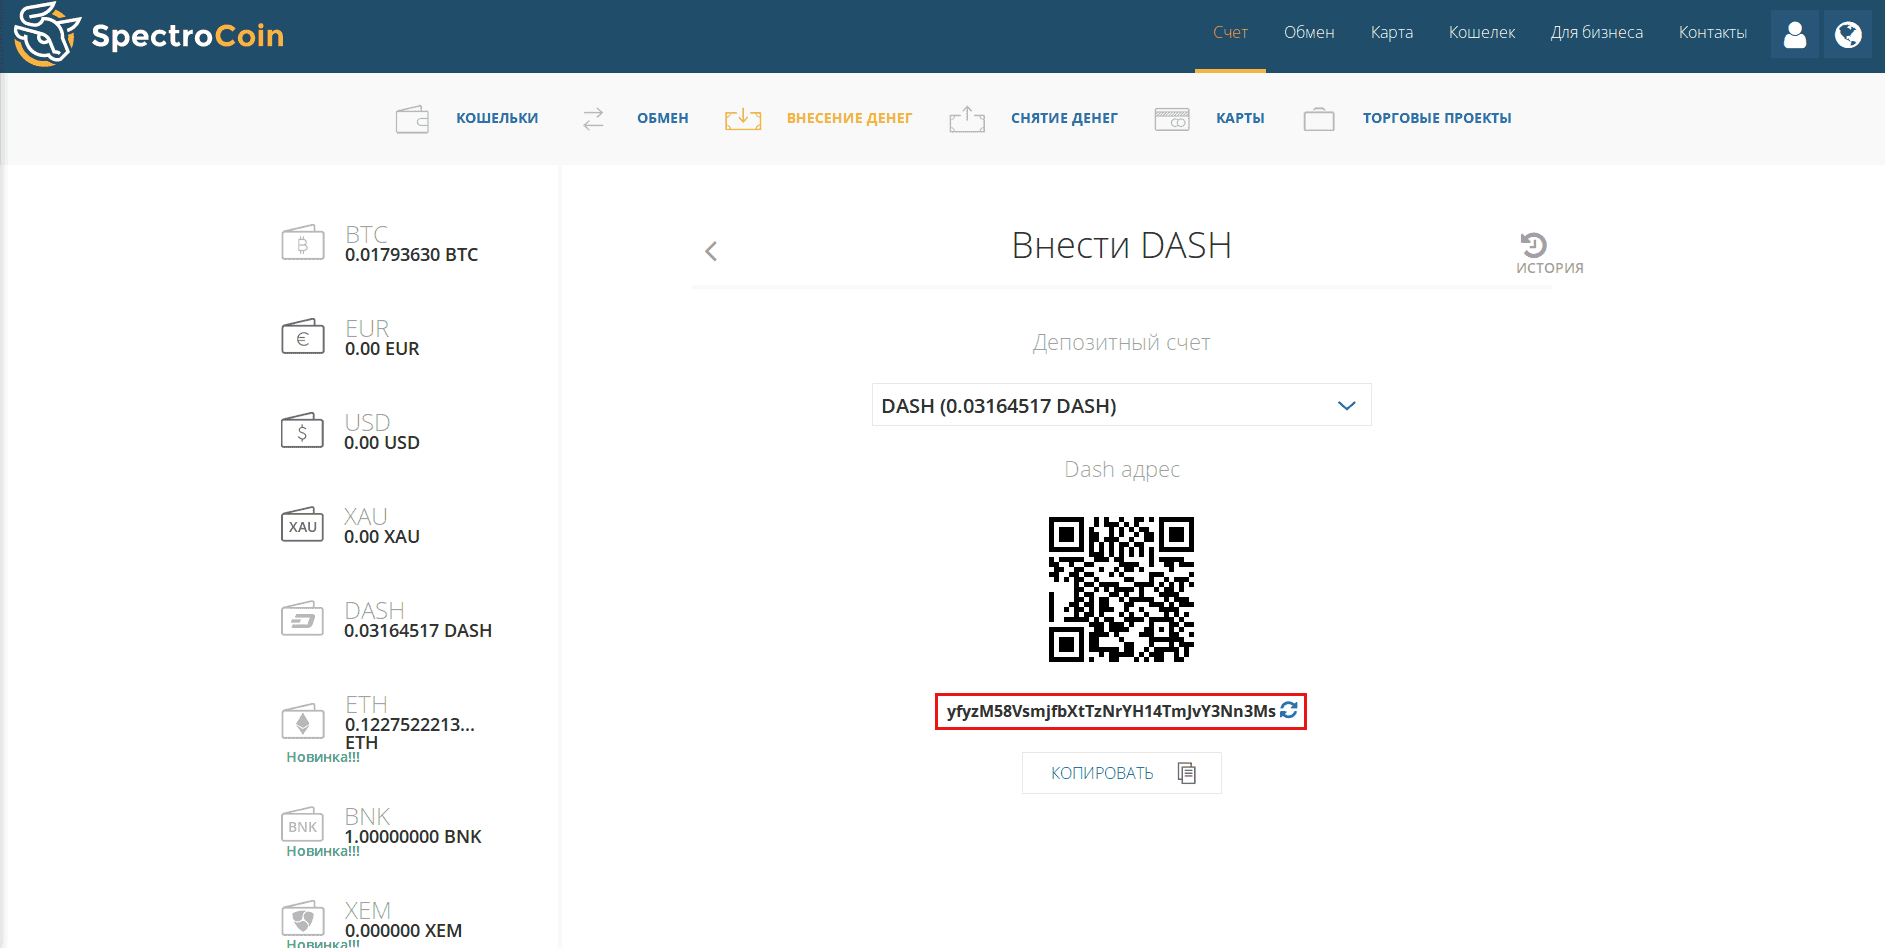The width and height of the screenshot is (1885, 948).
Task: Click the deposit icon beside ВНЕСЕНИЕ ДЕНЕГ
Action: pos(743,119)
